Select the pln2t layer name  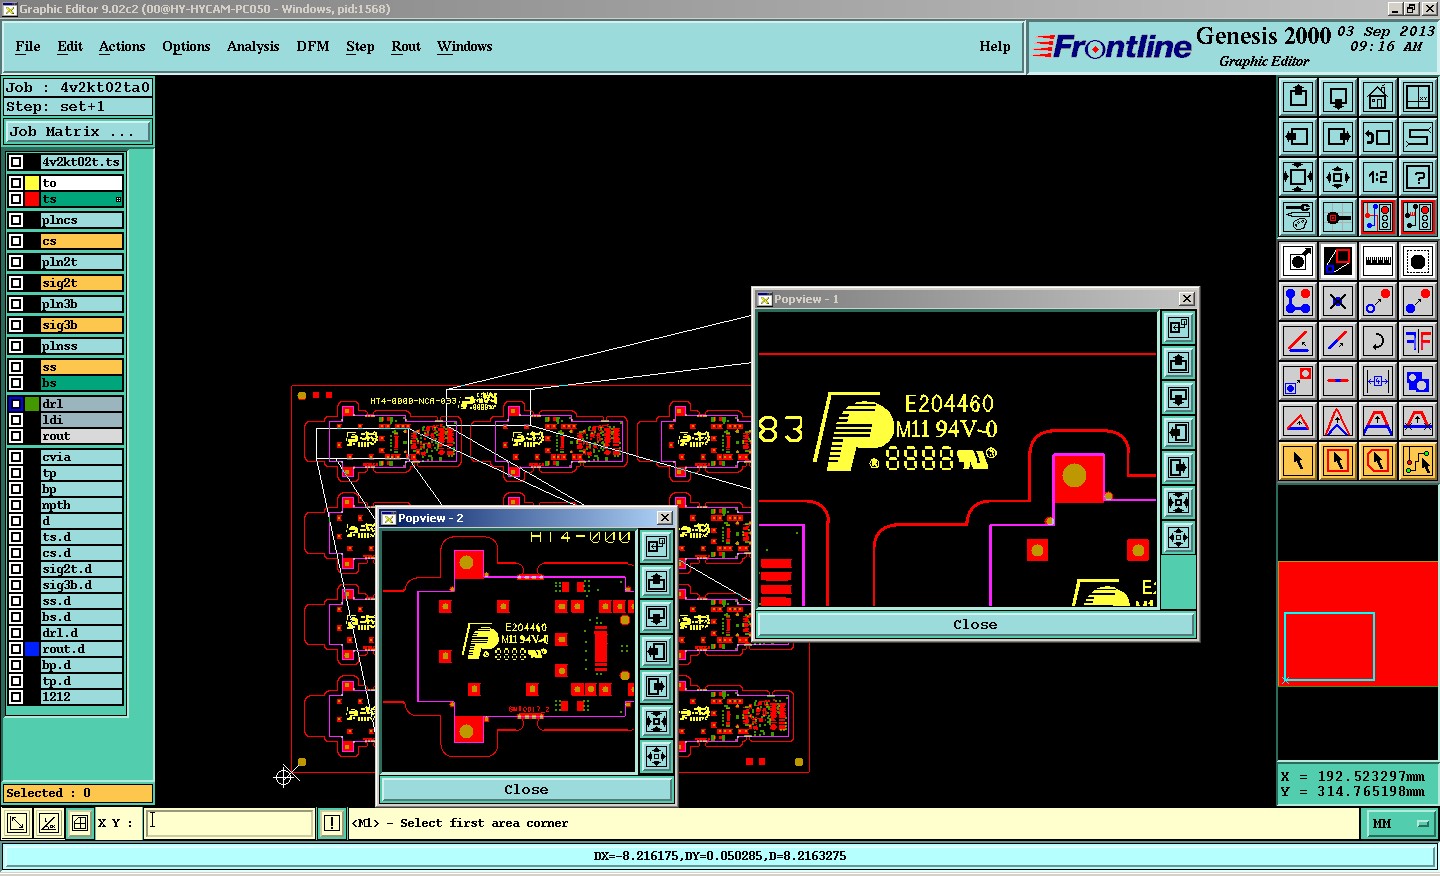pyautogui.click(x=81, y=262)
